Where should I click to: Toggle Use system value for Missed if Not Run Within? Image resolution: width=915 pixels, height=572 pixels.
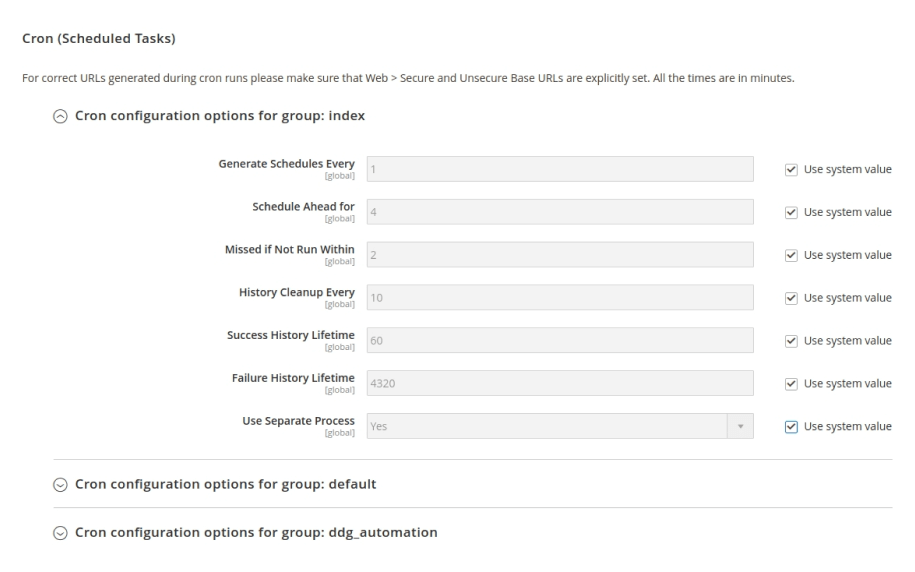pos(793,255)
